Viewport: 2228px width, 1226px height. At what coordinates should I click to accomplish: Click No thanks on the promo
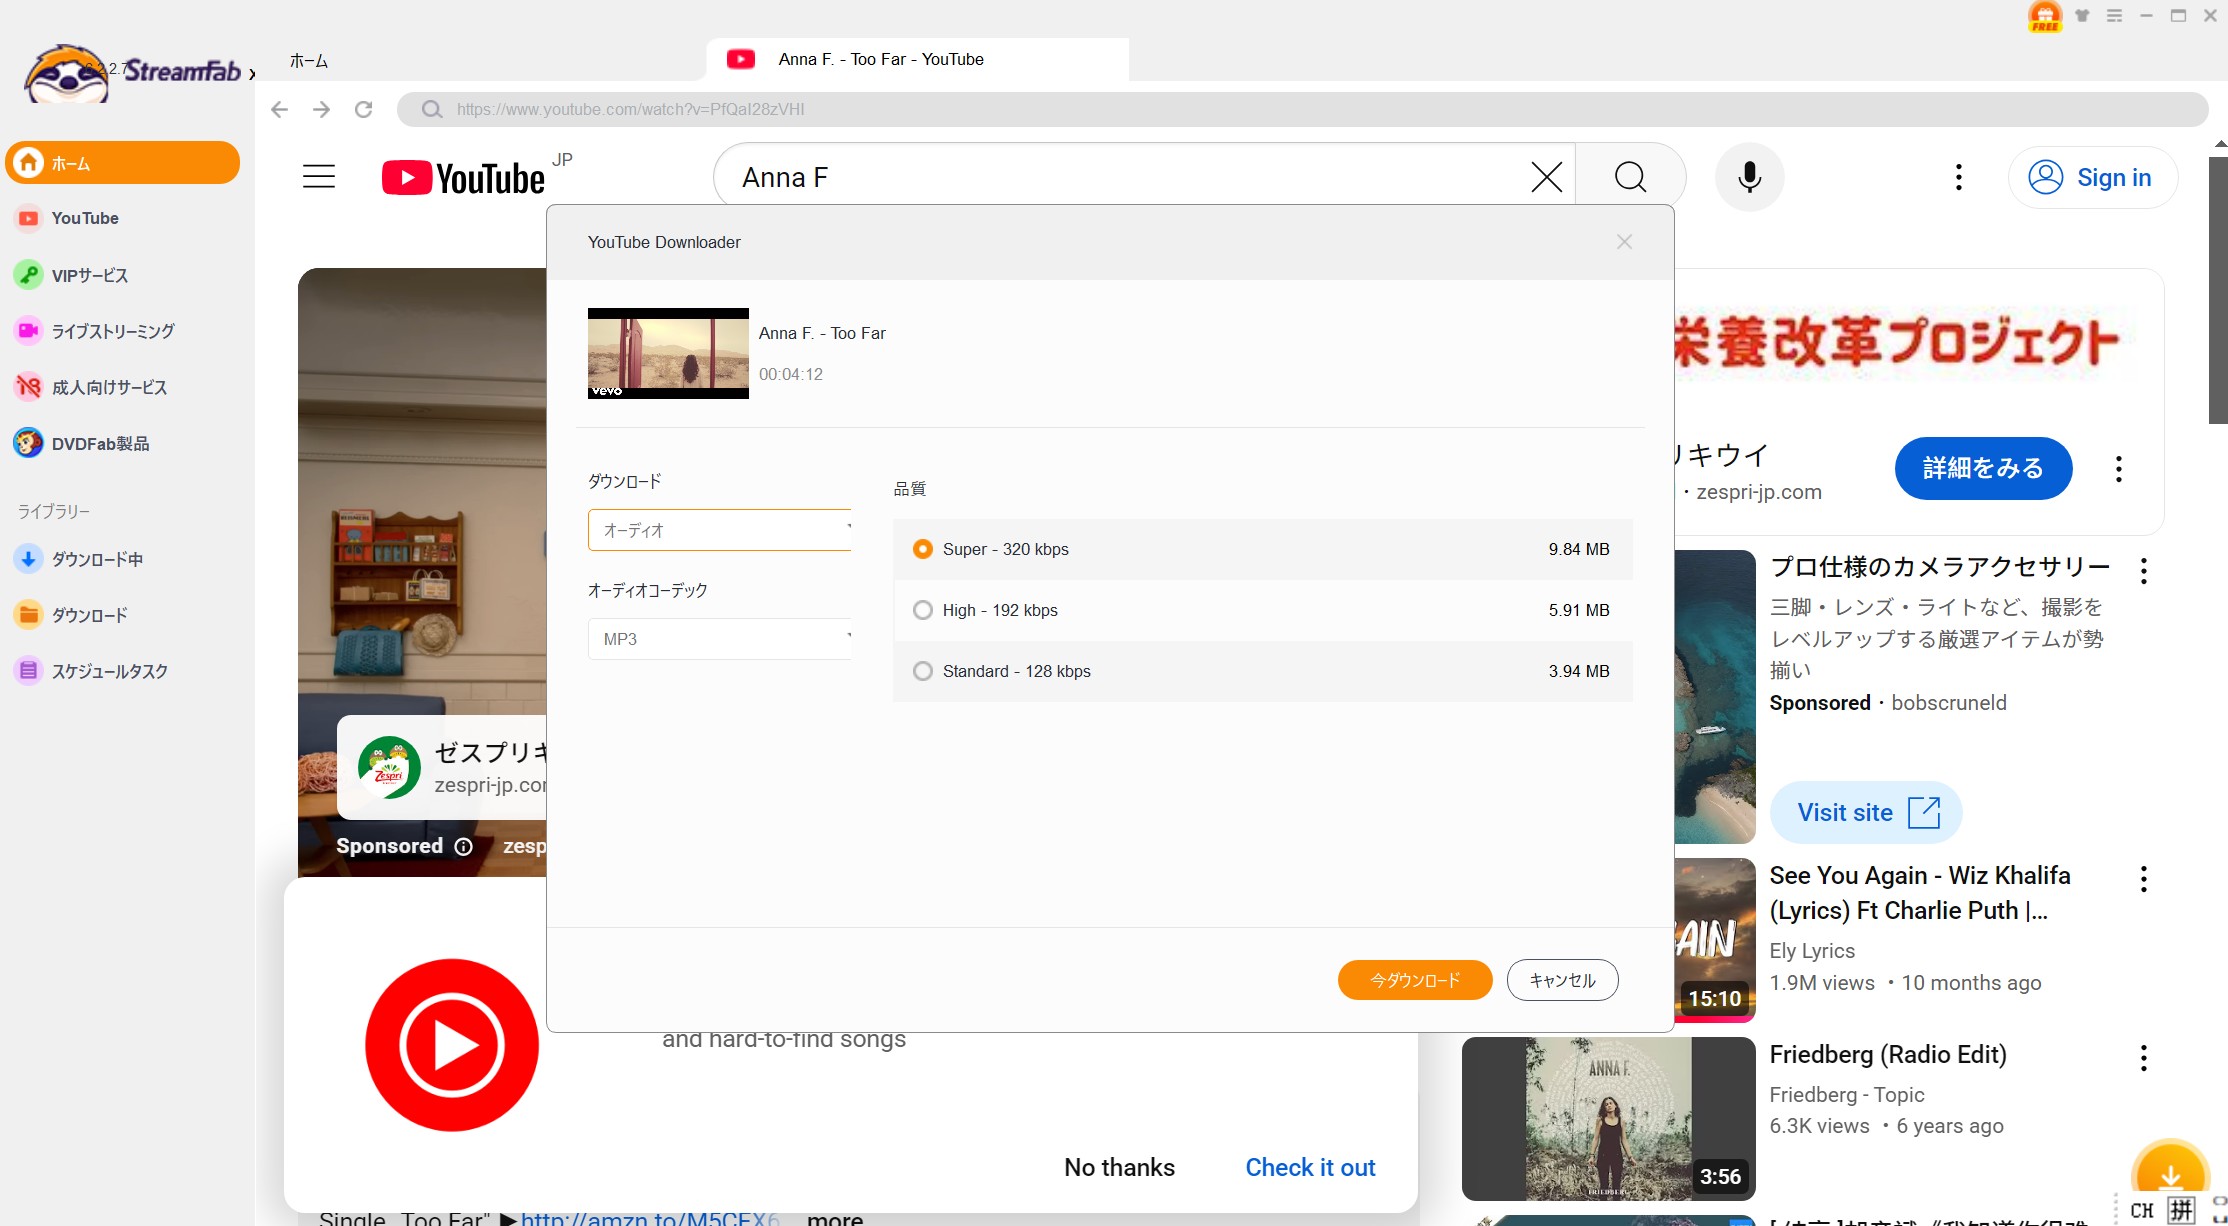click(x=1119, y=1167)
